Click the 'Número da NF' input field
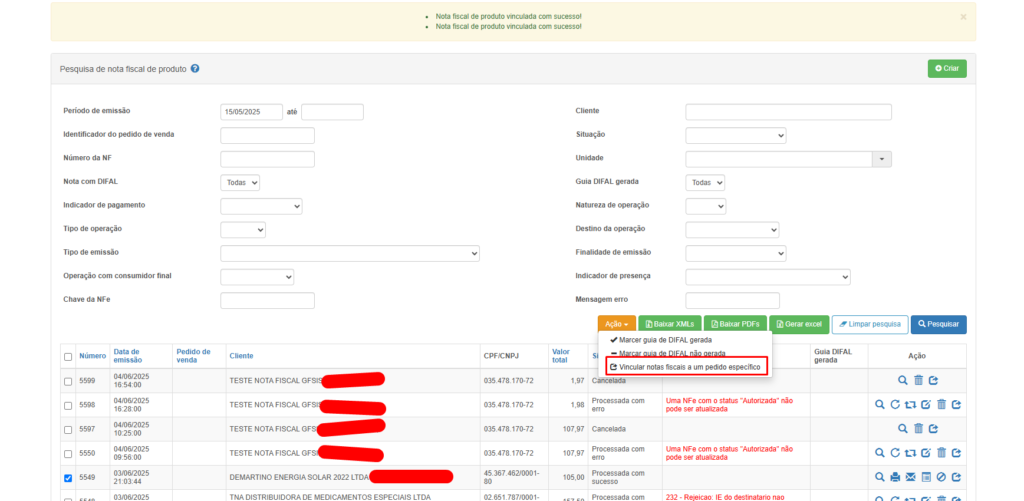This screenshot has height=501, width=1024. (267, 159)
